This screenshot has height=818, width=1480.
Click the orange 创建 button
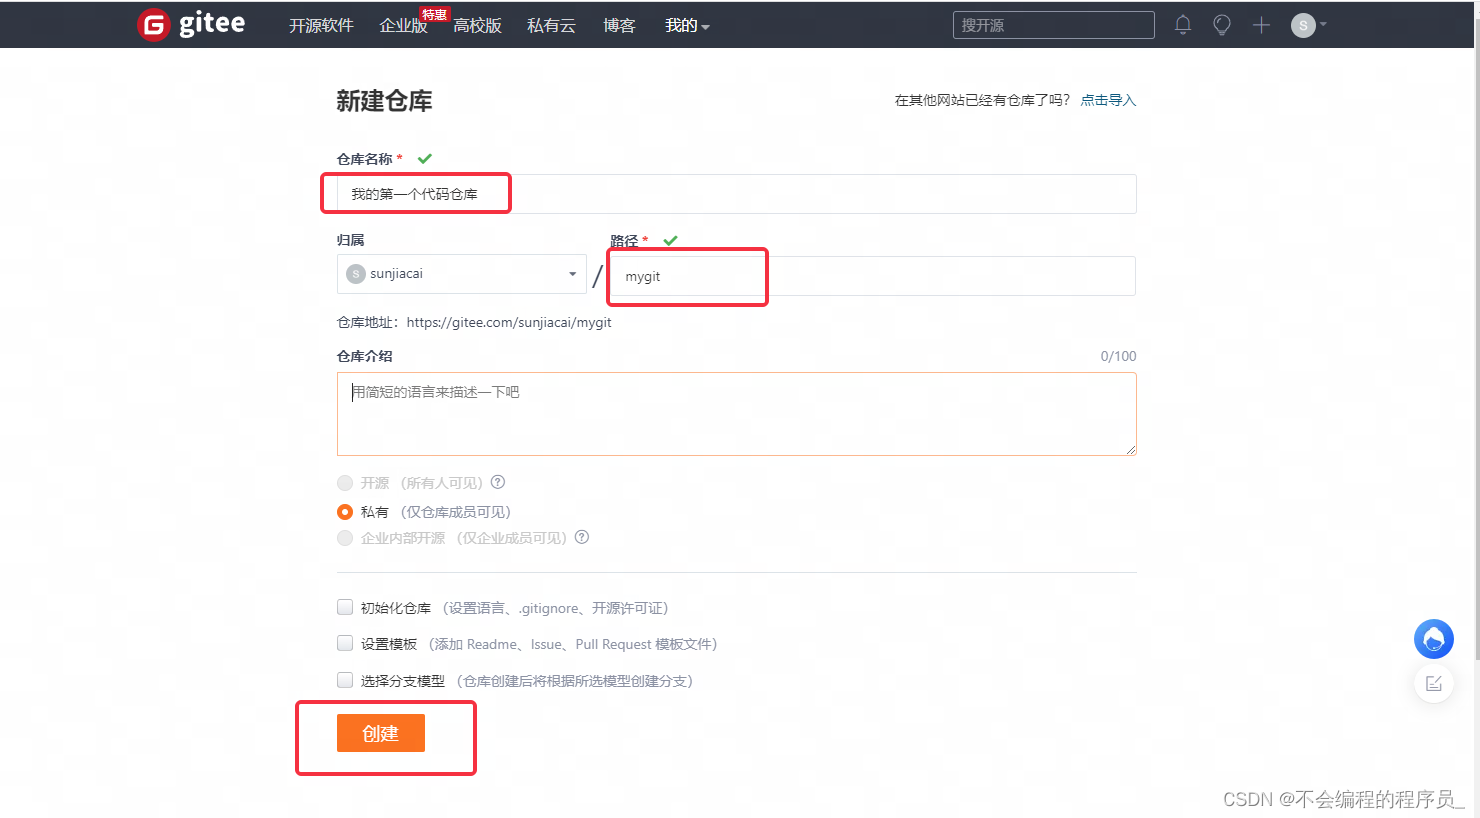[x=381, y=733]
